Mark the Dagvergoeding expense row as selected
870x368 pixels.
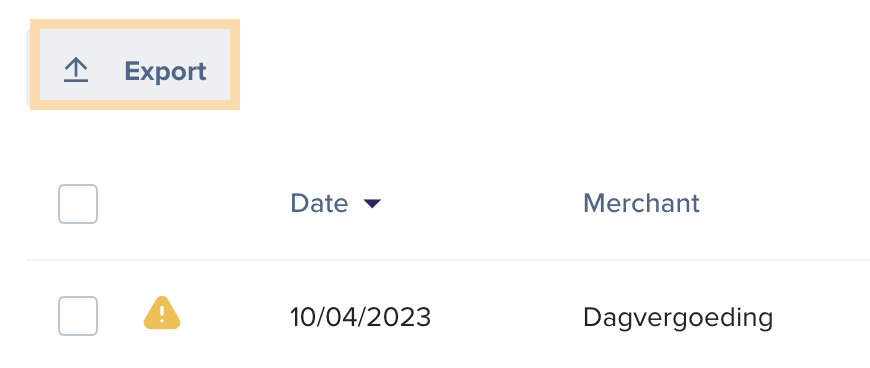pos(78,316)
